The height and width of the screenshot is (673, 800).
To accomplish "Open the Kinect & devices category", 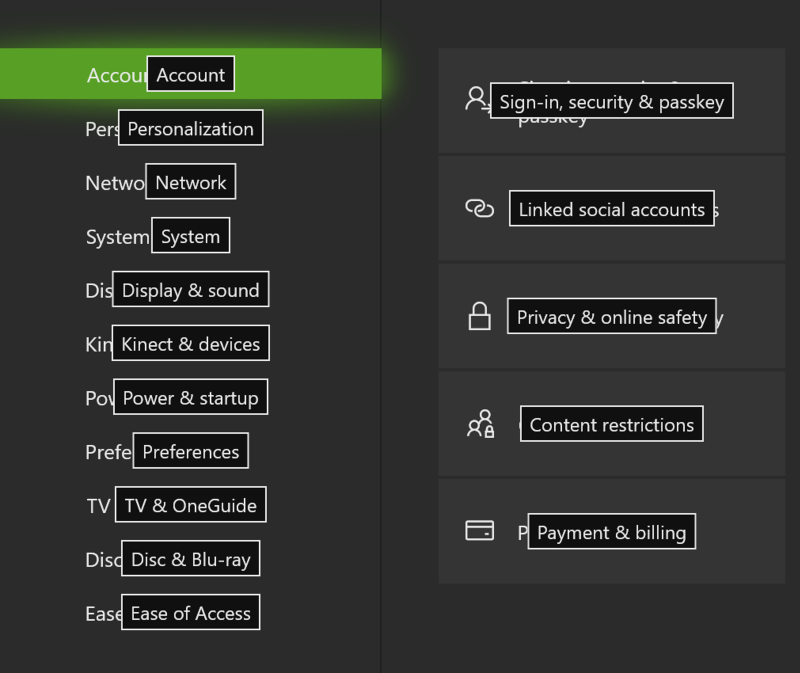I will tap(190, 343).
